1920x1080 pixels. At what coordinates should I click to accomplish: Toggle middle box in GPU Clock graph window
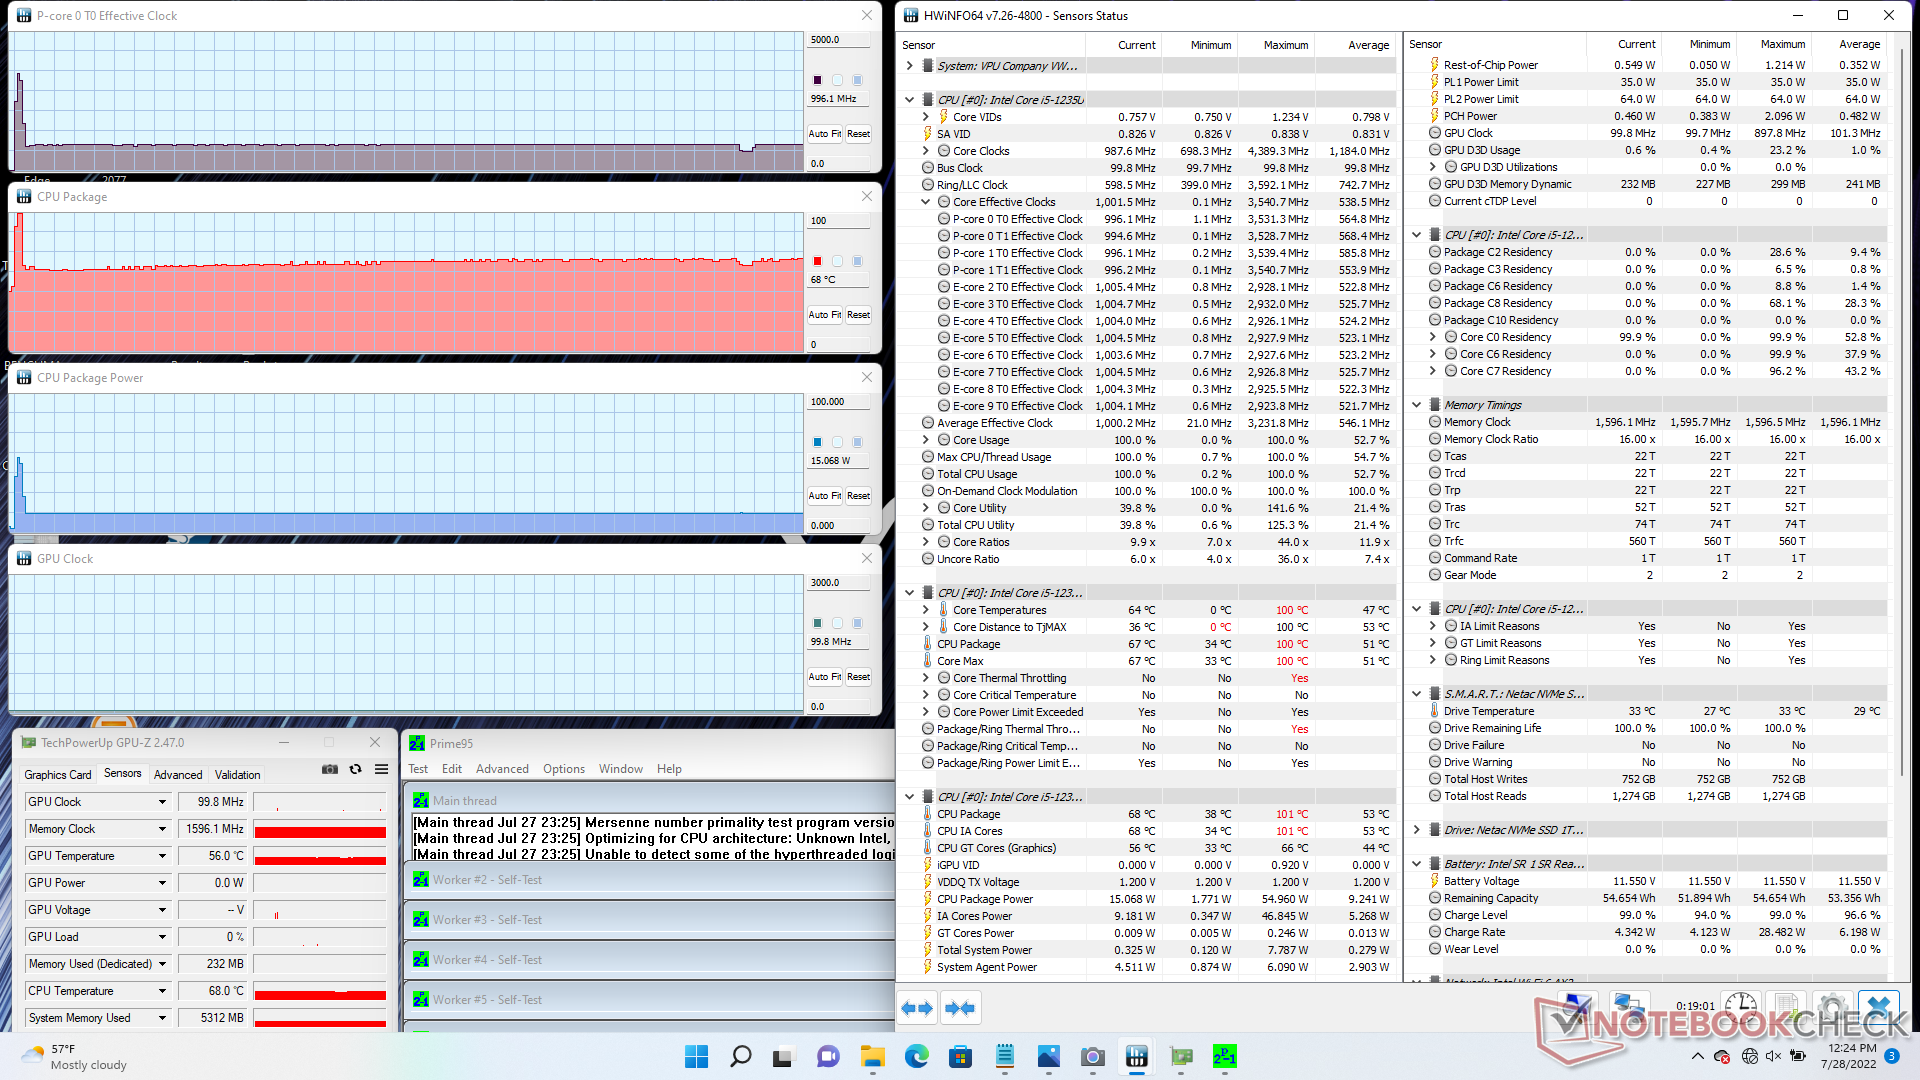click(x=837, y=623)
